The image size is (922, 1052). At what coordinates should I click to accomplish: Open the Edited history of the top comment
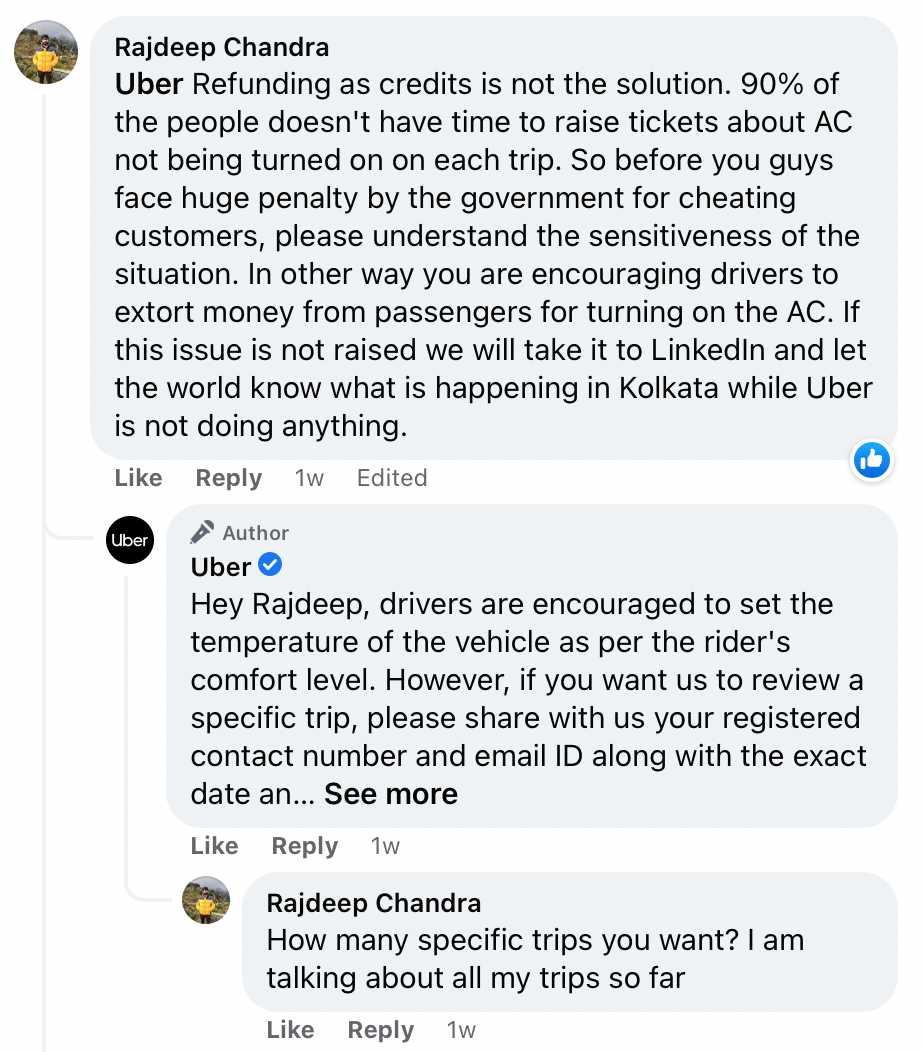tap(392, 478)
